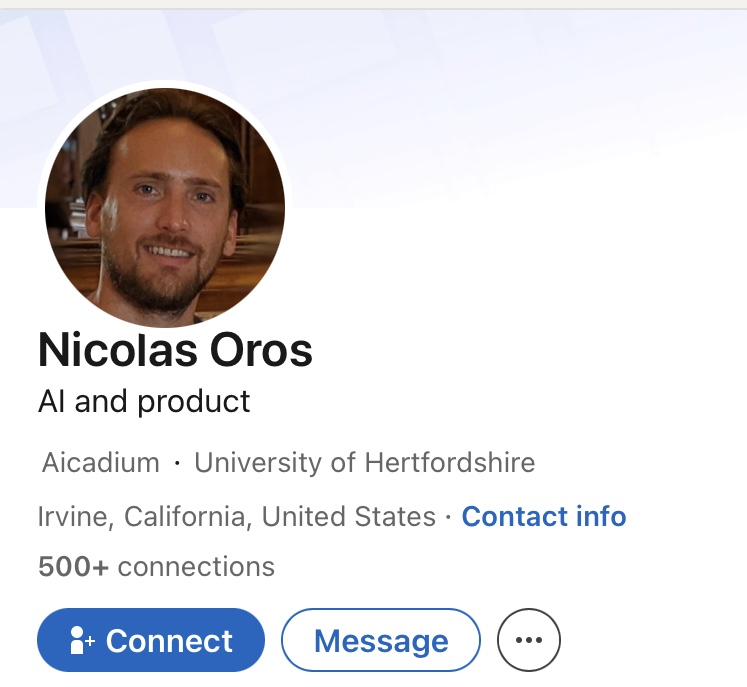Click the "Connect" text label
This screenshot has width=747, height=687.
(x=169, y=641)
